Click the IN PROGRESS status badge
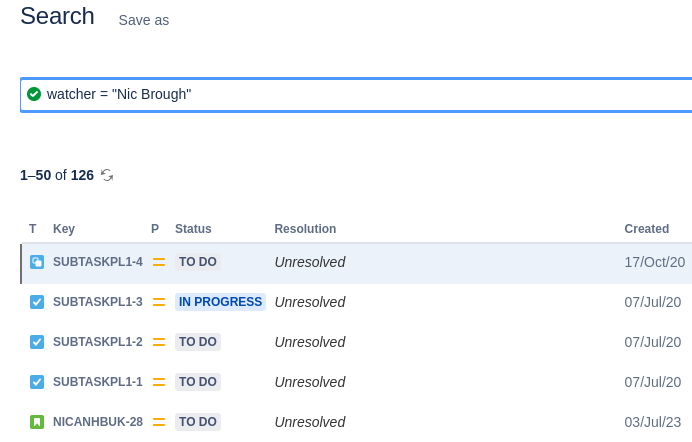Screen dimensions: 692x442 (220, 302)
